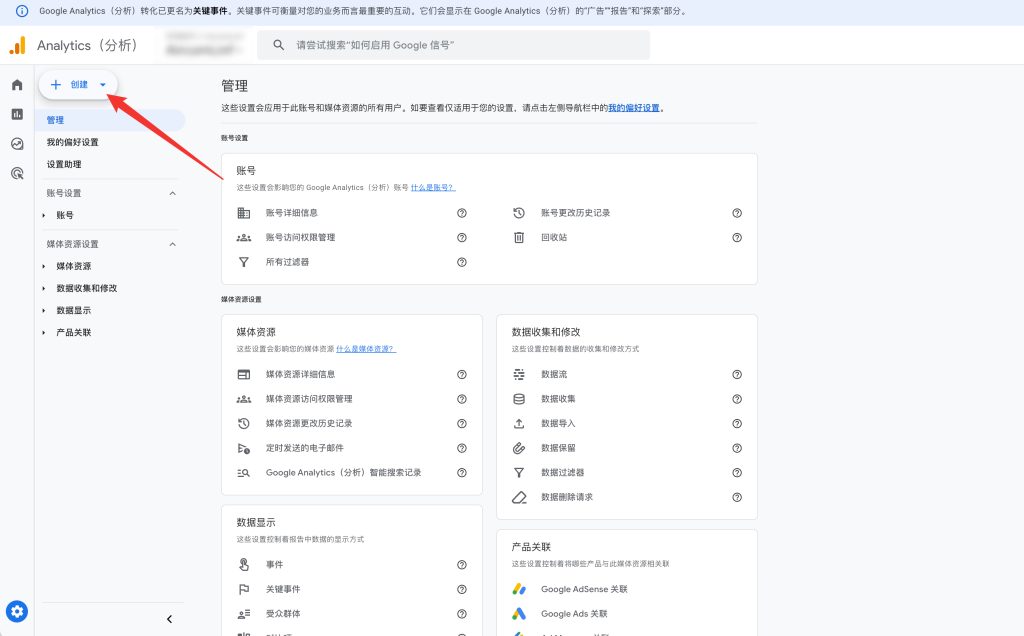
Task: Select 管理 in the sidebar menu
Action: 111,120
